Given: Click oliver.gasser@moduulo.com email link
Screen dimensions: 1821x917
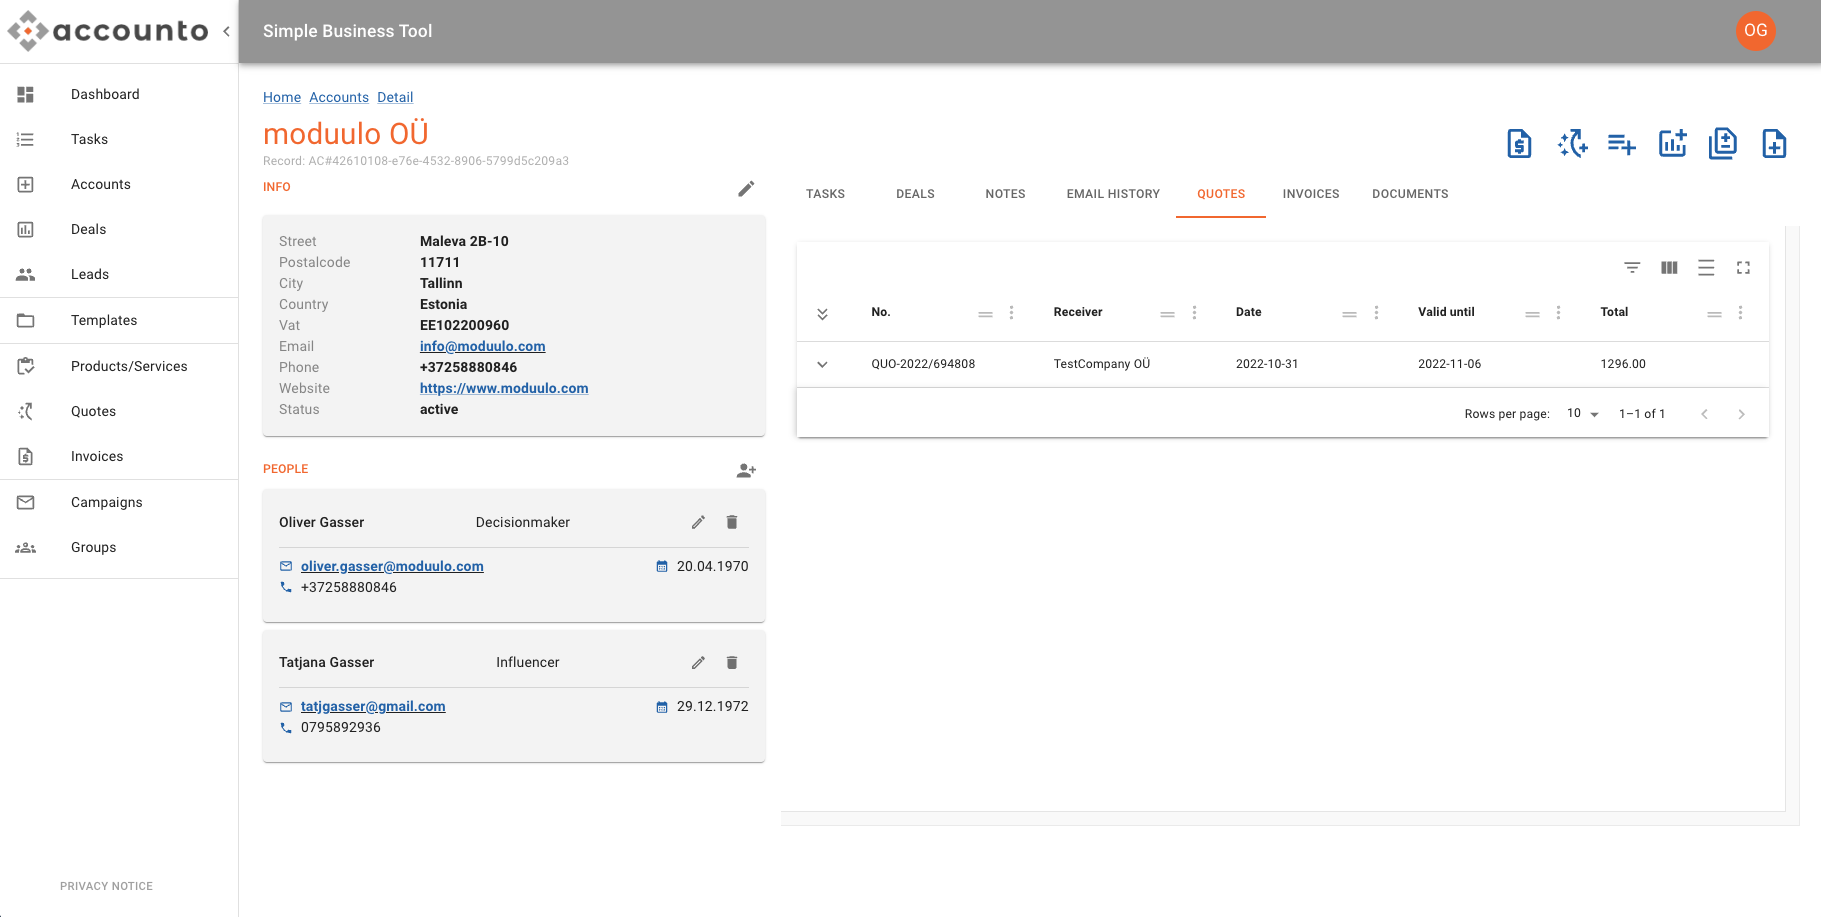Looking at the screenshot, I should coord(392,566).
